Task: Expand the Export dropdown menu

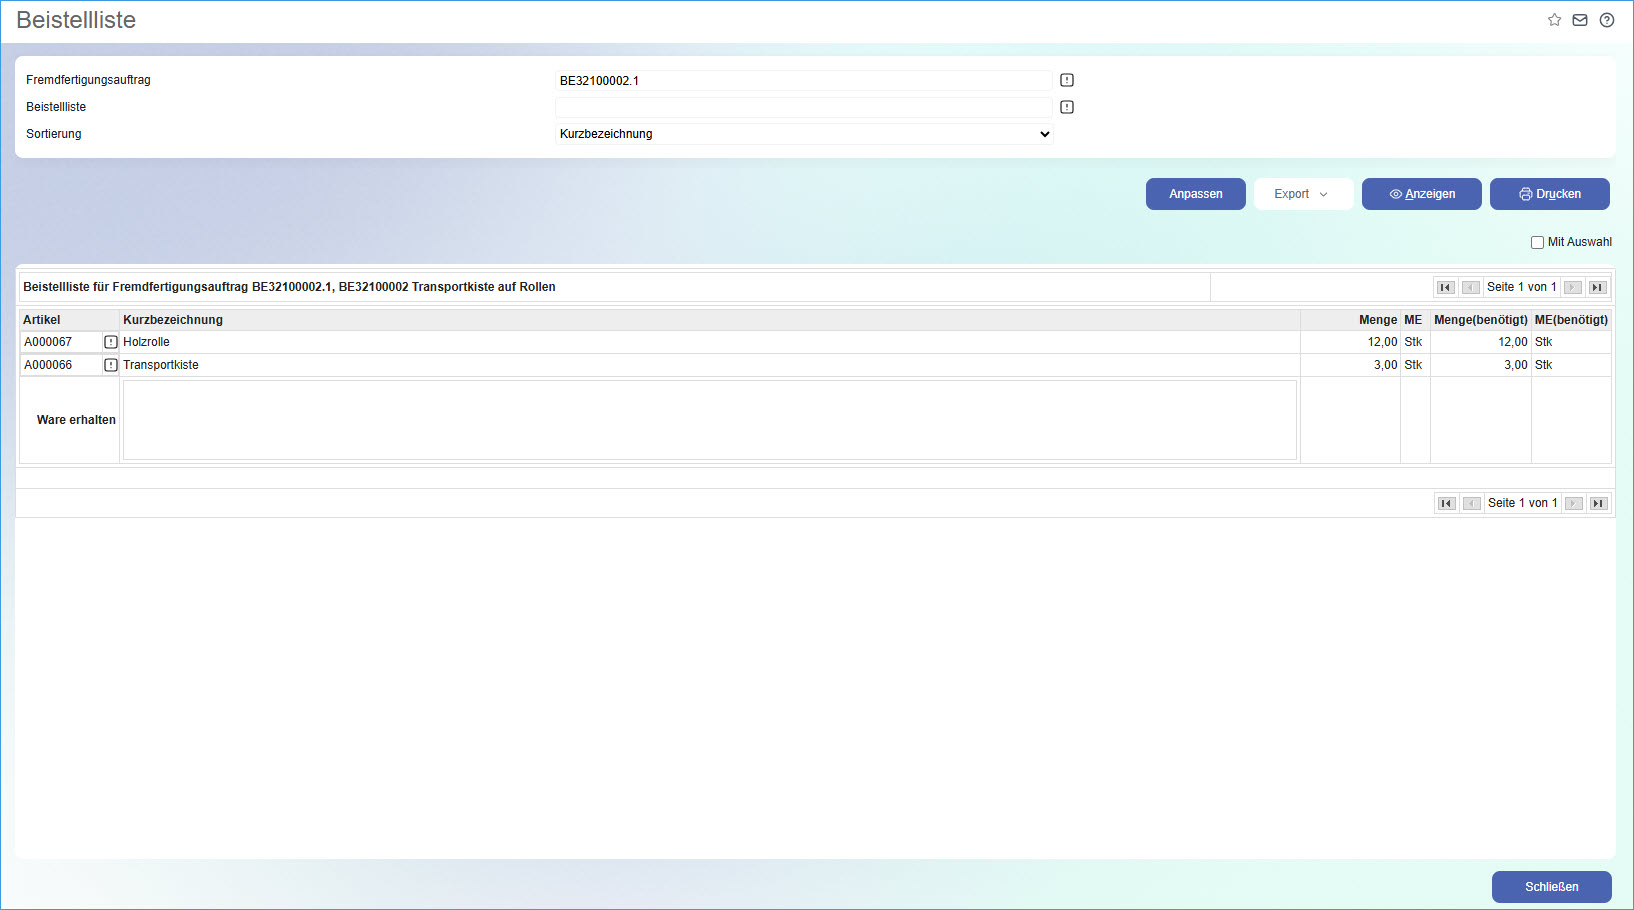Action: click(1302, 194)
